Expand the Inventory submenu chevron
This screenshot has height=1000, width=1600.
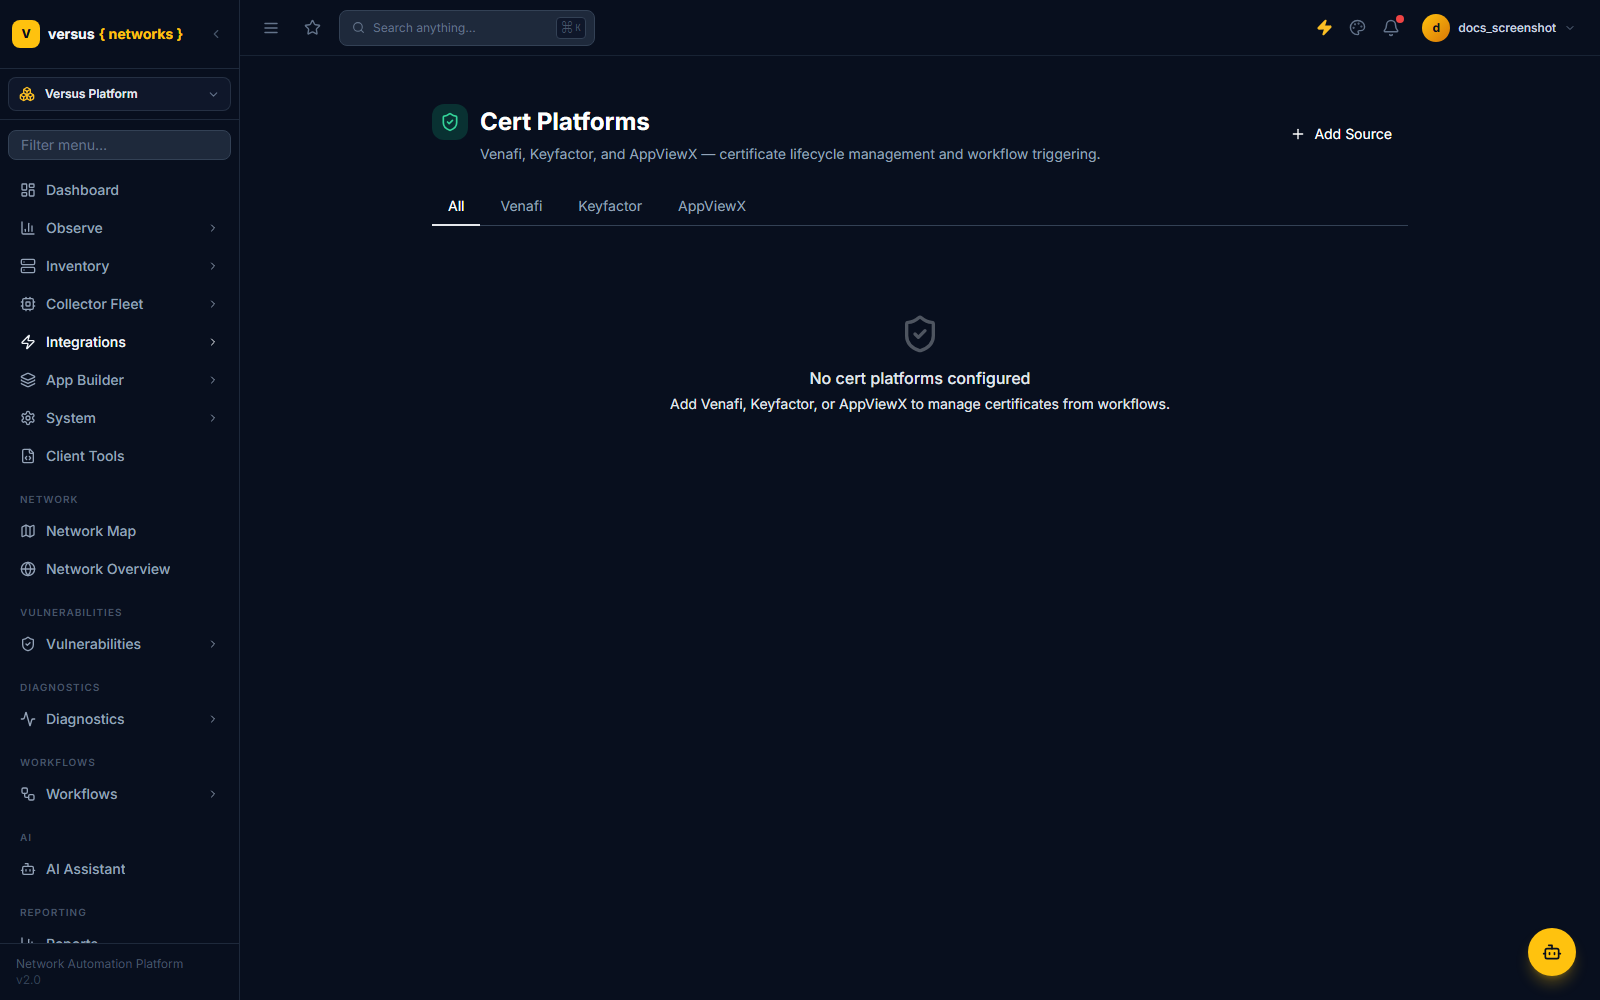pos(213,266)
